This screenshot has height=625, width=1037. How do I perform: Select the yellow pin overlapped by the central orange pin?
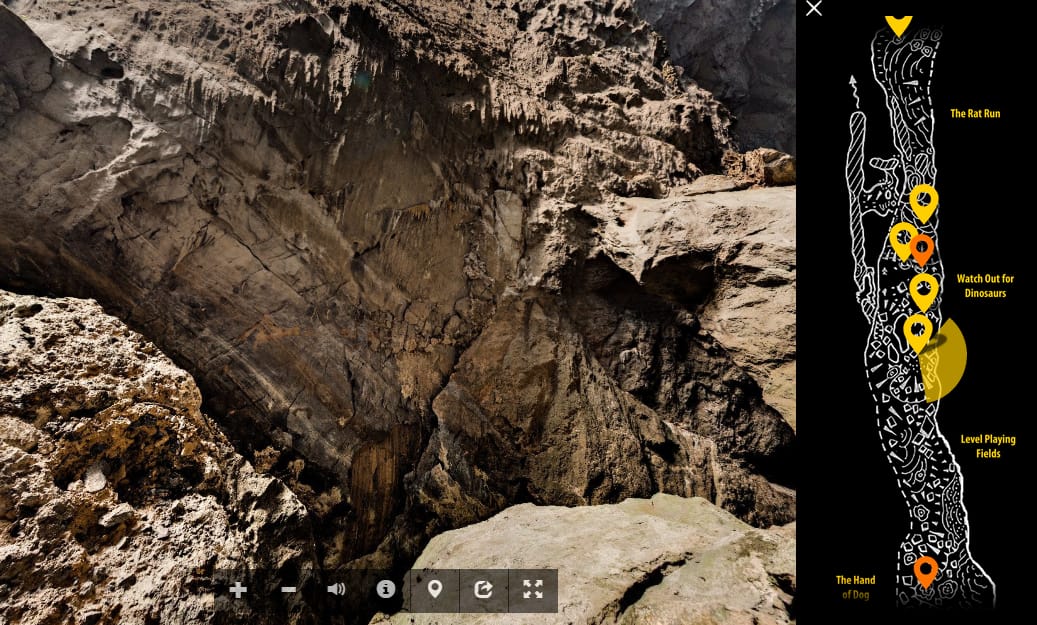(x=901, y=241)
